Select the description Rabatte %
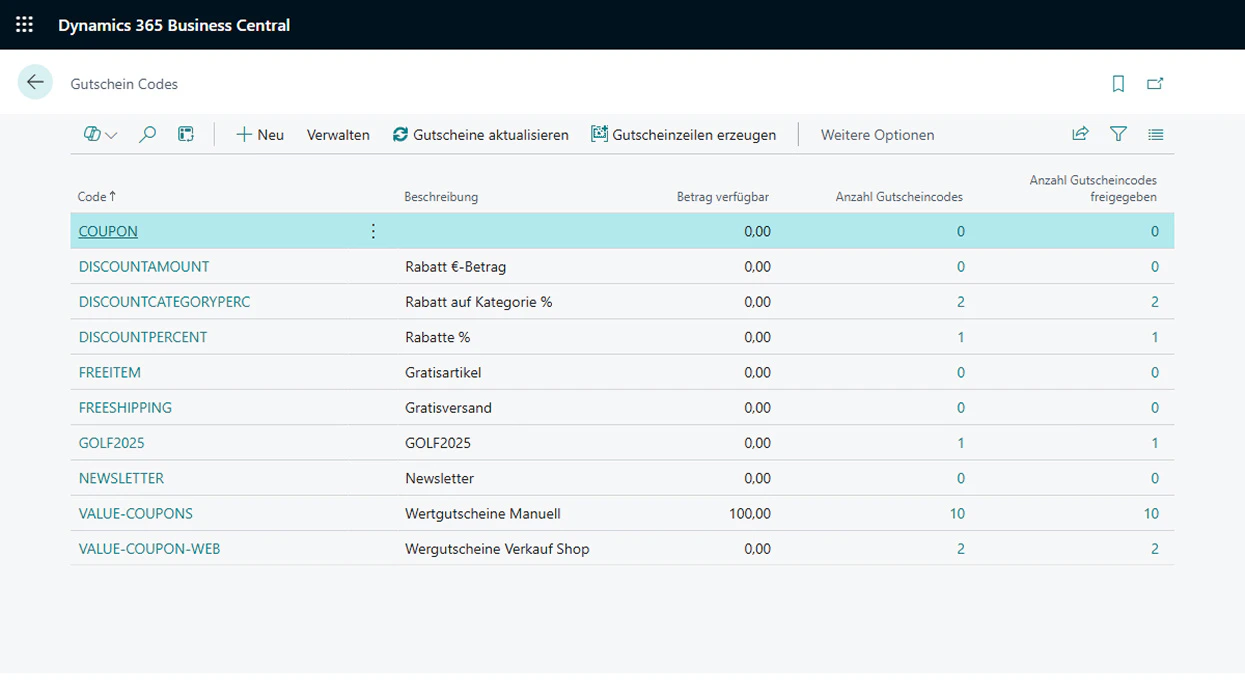This screenshot has width=1245, height=693. coord(437,337)
